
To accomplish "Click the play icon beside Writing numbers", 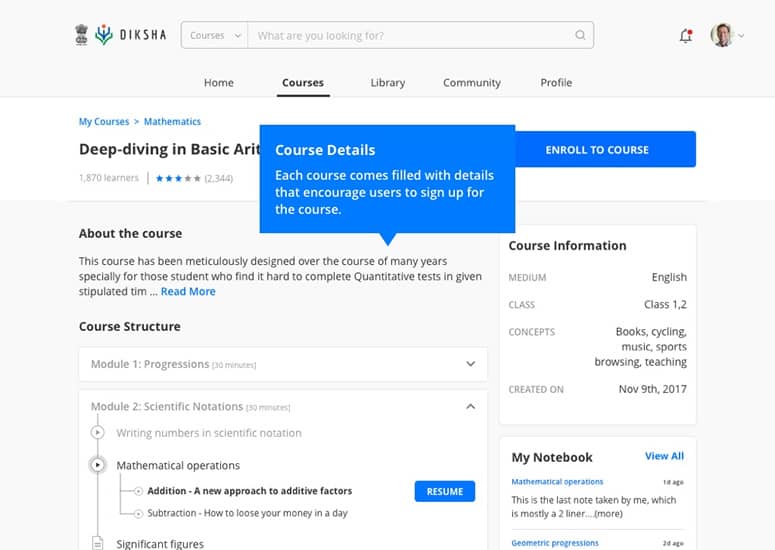I will (x=97, y=433).
